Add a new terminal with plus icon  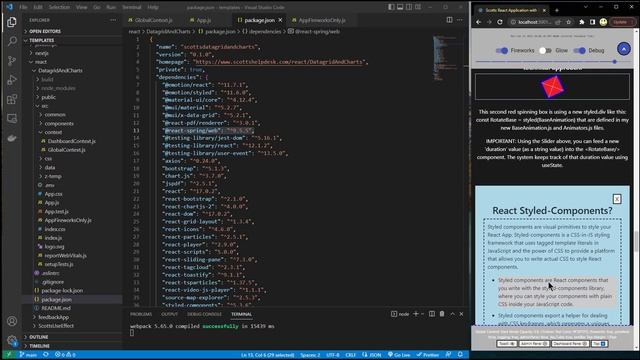(416, 314)
